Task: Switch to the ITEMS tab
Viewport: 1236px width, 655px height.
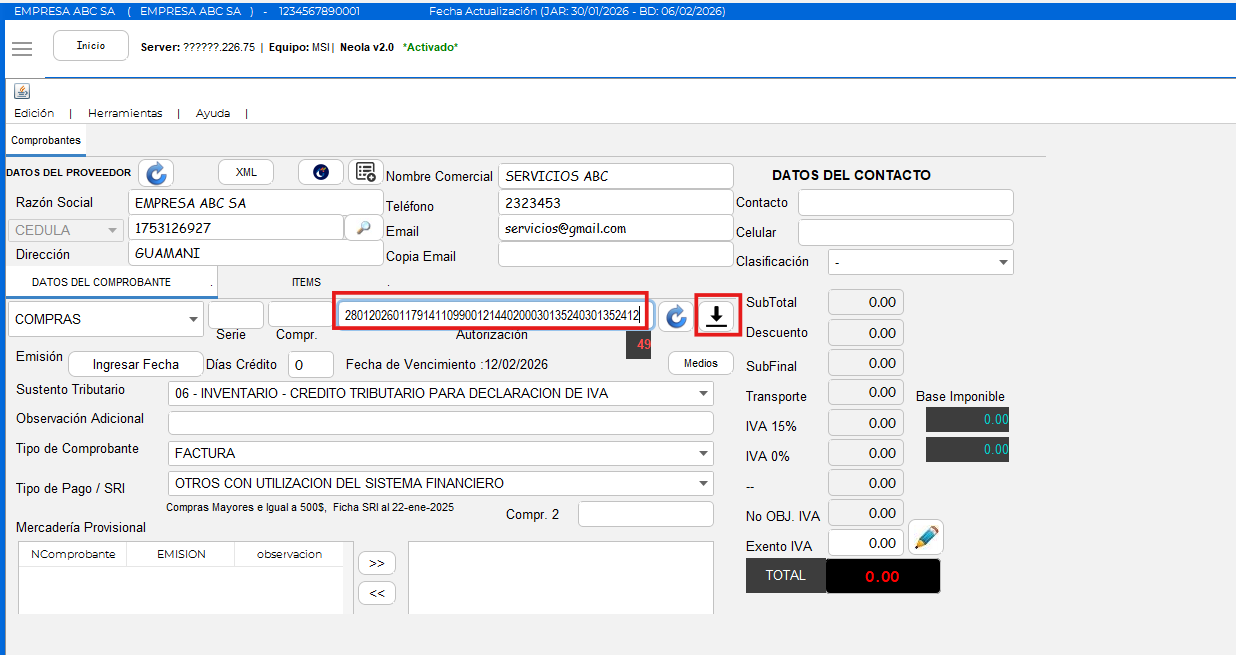Action: tap(306, 282)
